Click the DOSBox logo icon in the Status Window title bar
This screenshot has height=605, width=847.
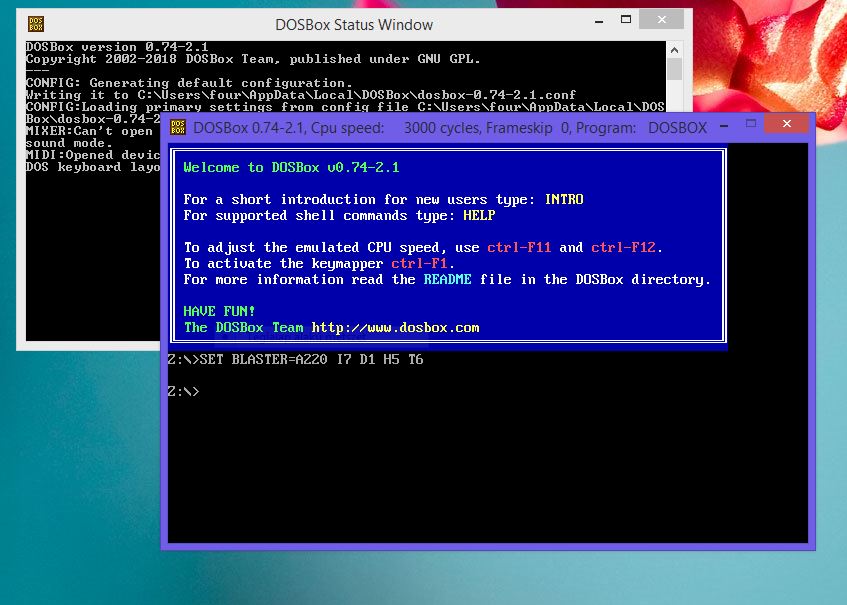click(38, 24)
